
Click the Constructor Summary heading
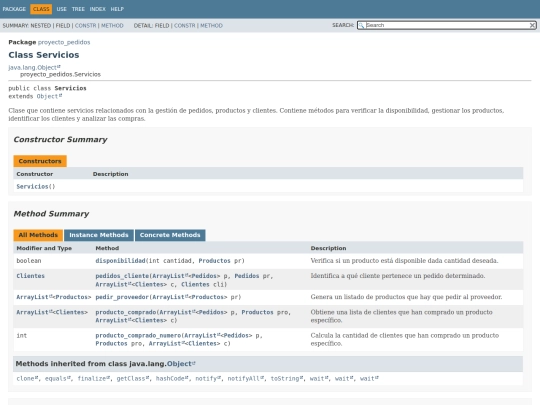pos(60,139)
